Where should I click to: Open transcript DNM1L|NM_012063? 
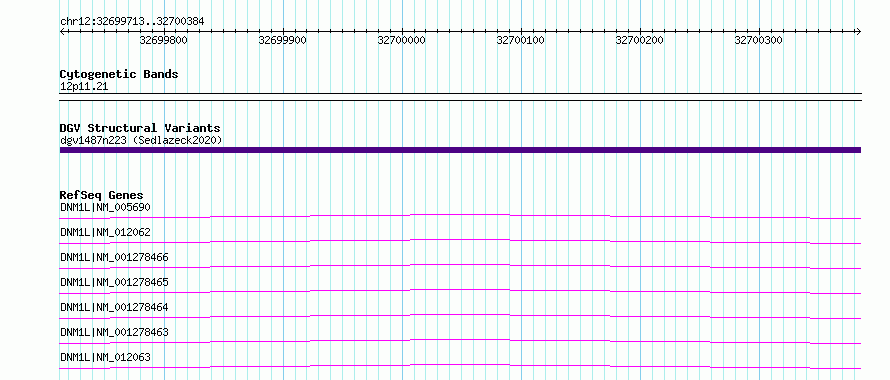106,357
